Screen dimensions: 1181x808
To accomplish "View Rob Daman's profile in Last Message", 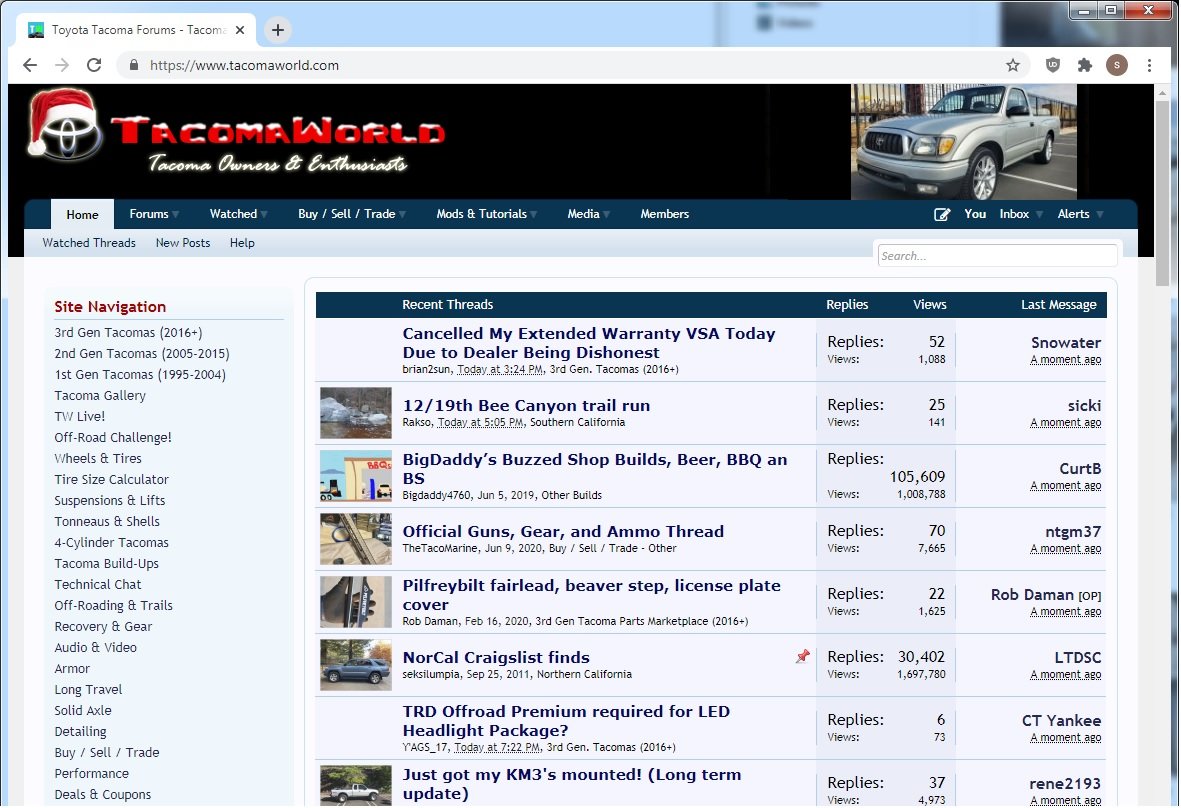I will [1032, 595].
